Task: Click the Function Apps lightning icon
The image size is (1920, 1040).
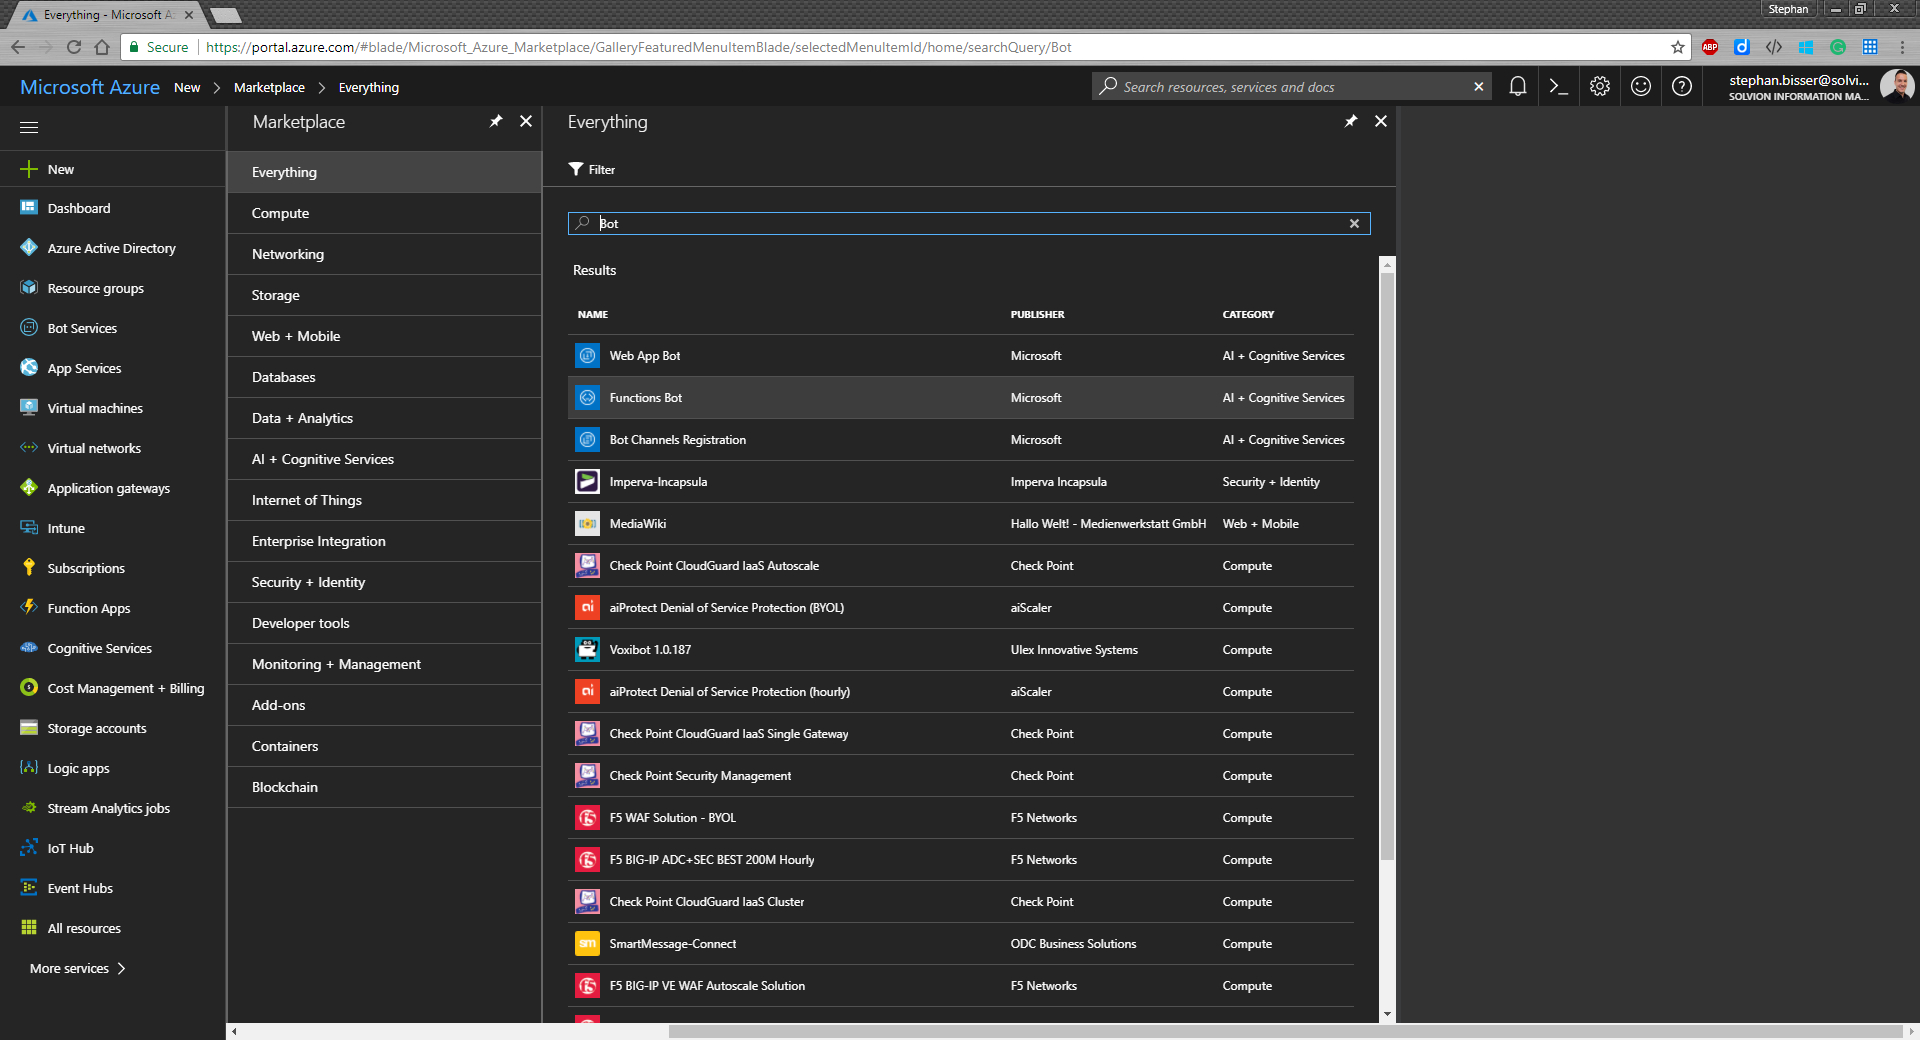Action: pyautogui.click(x=29, y=607)
